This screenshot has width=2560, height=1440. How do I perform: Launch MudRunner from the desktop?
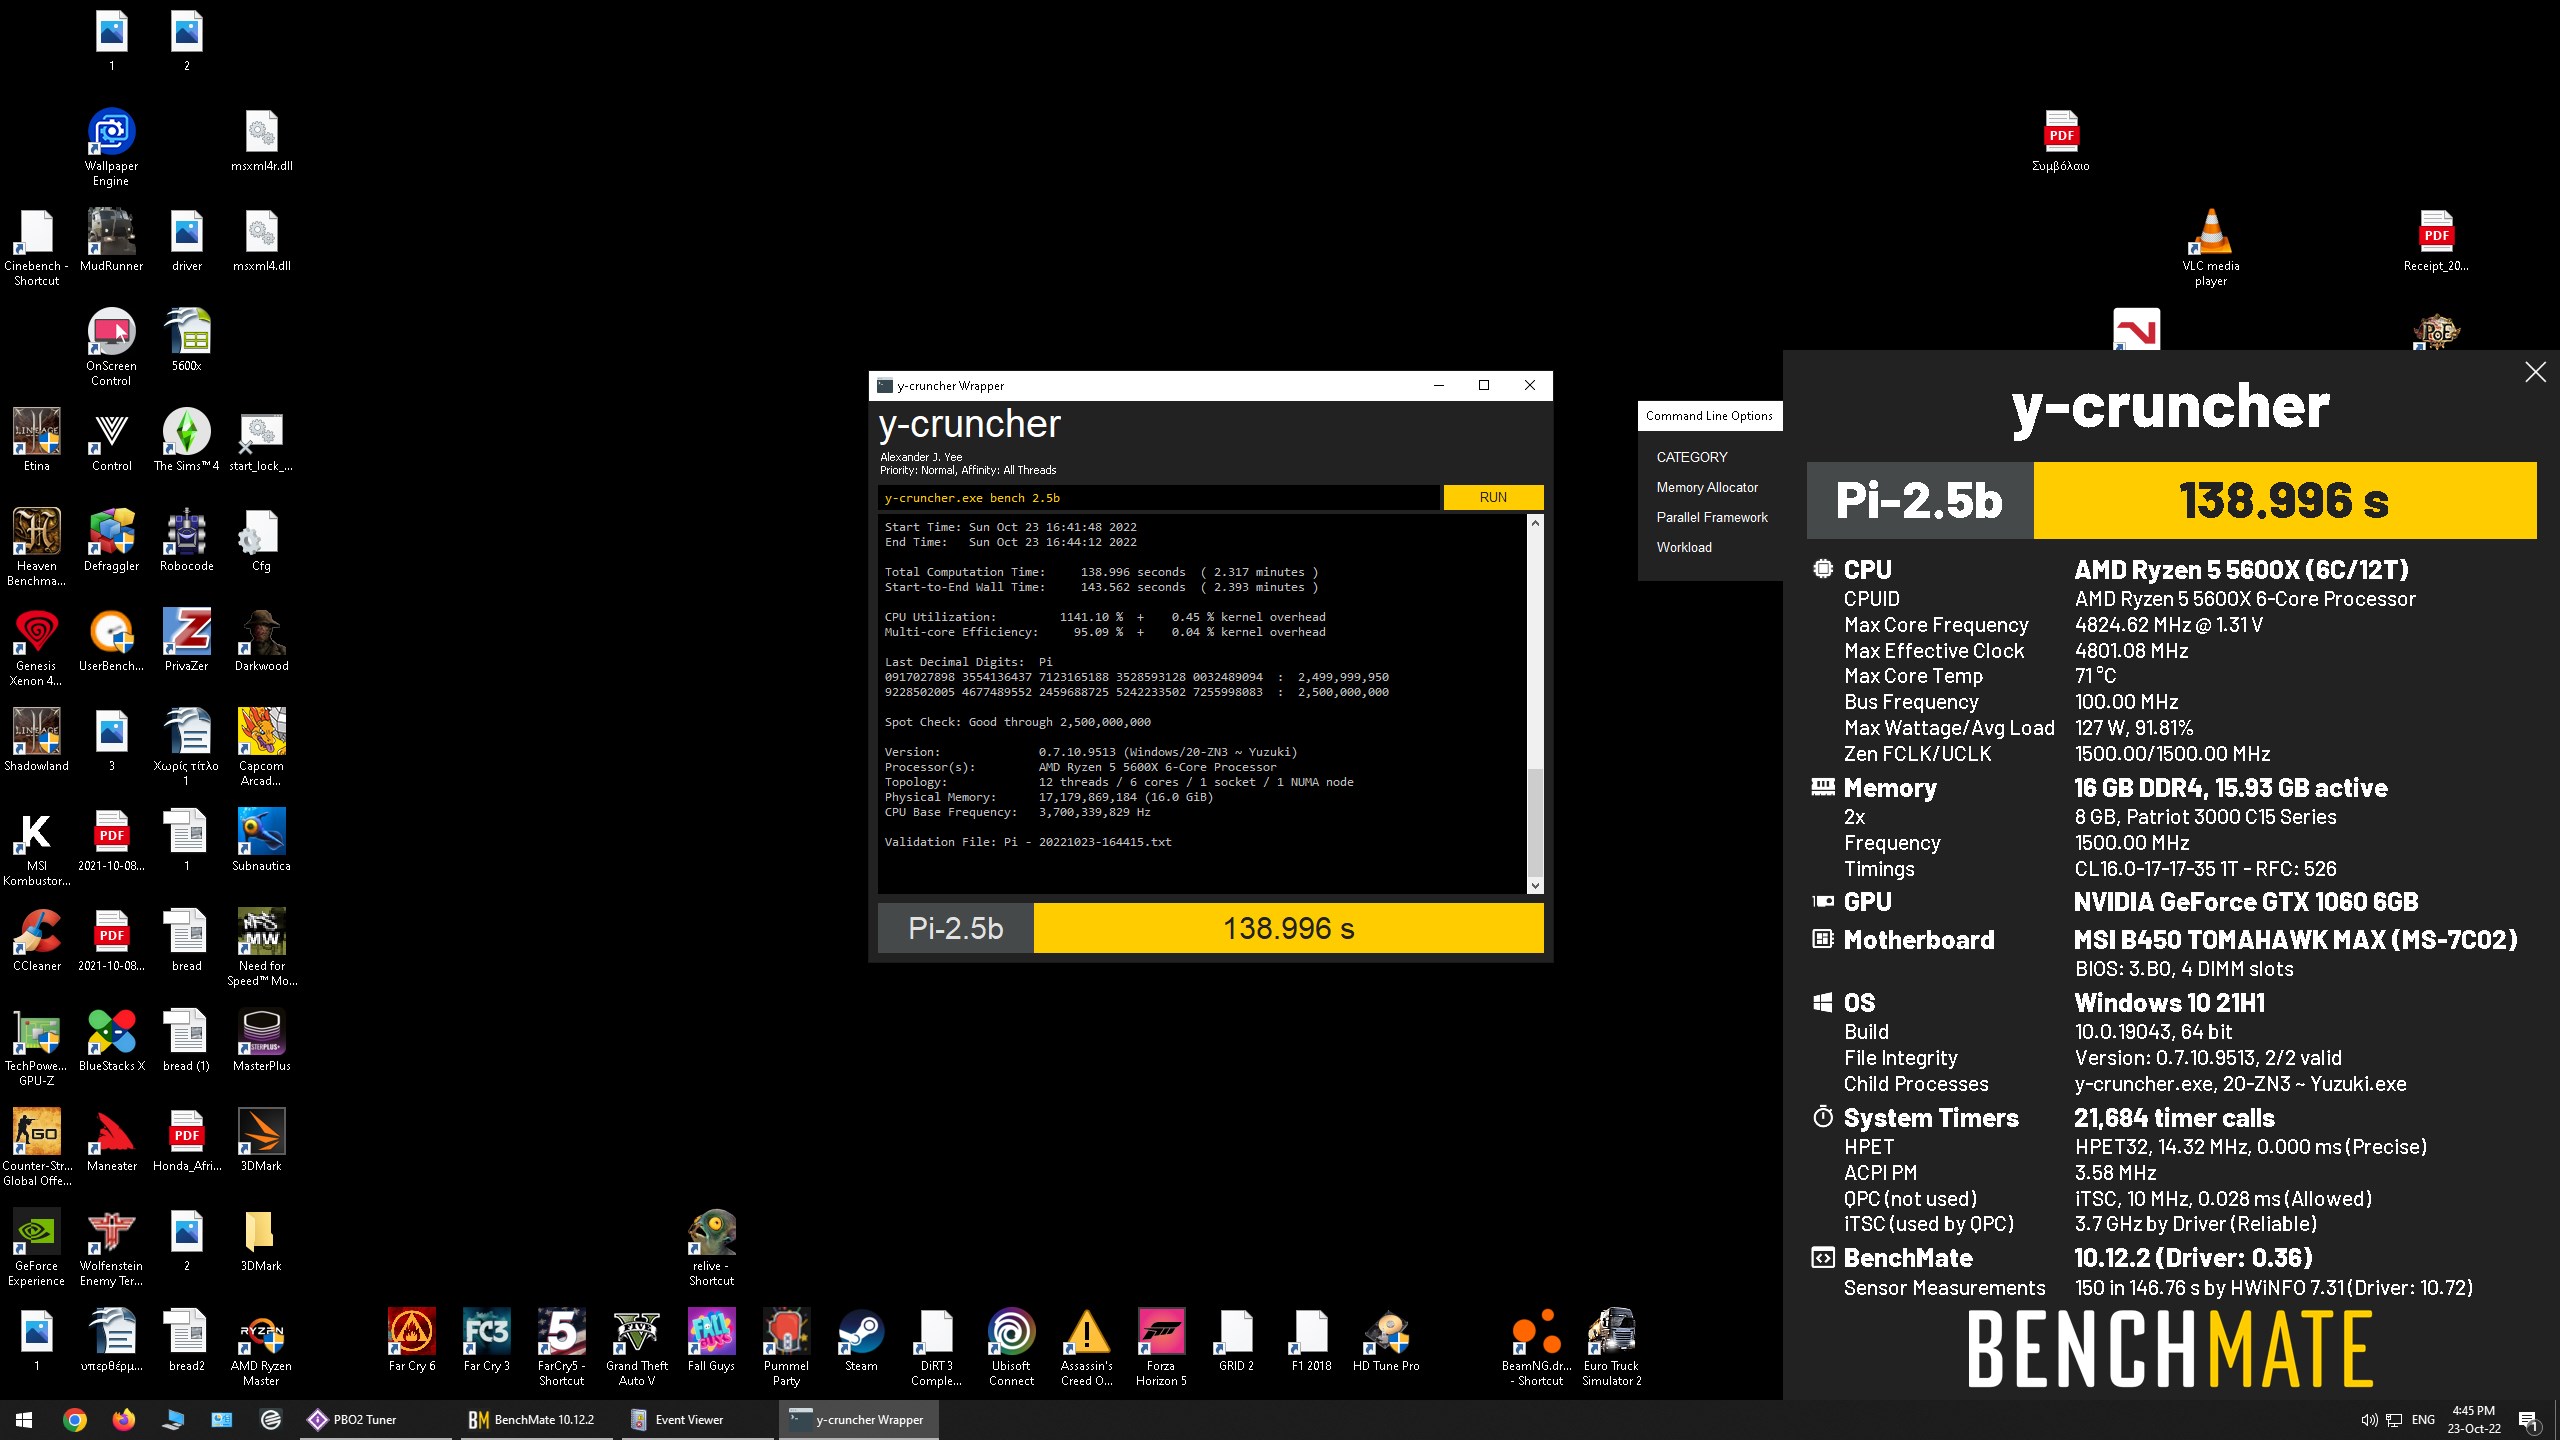pyautogui.click(x=111, y=240)
